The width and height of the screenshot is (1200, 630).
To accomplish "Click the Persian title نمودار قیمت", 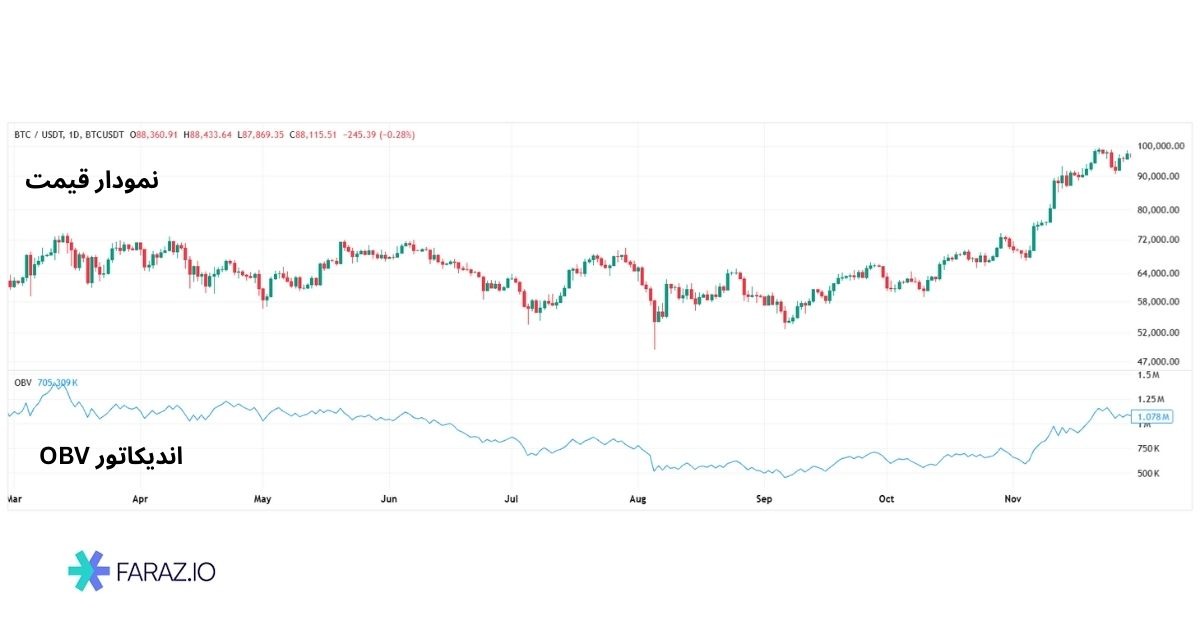I will pyautogui.click(x=92, y=181).
